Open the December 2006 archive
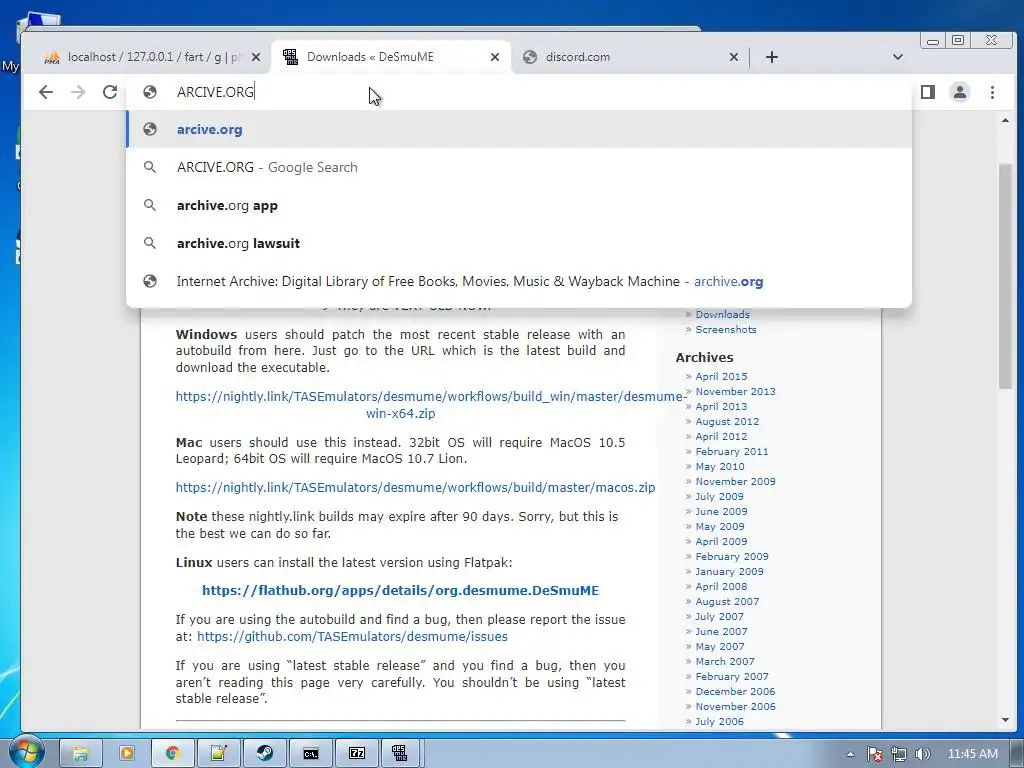The image size is (1024, 768). [x=735, y=692]
